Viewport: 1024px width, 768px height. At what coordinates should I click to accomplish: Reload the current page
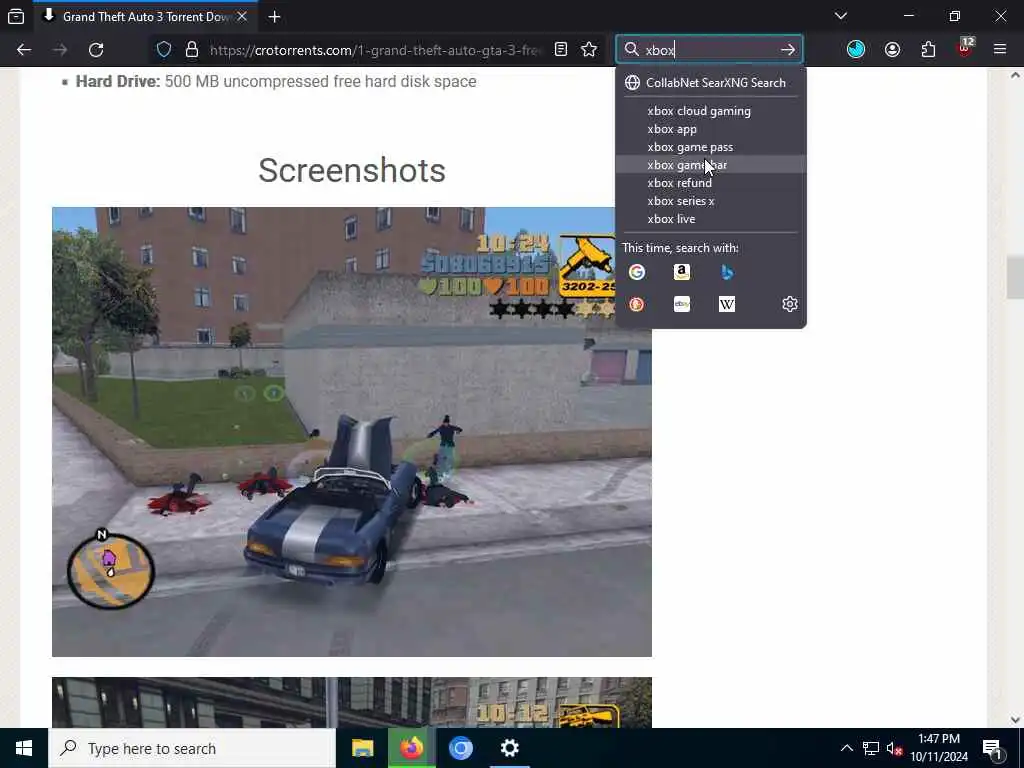point(96,50)
